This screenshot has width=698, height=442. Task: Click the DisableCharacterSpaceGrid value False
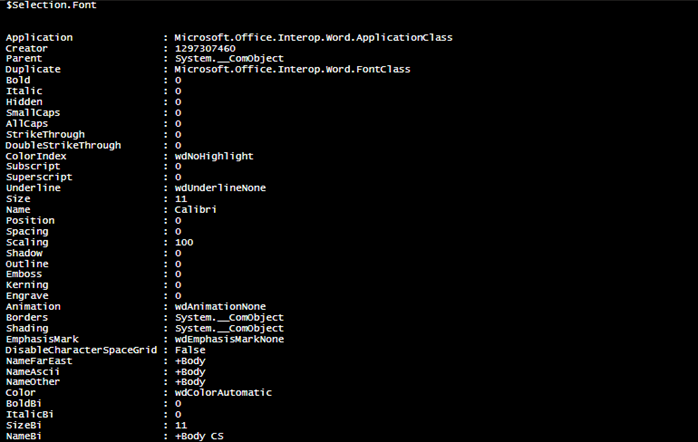pos(190,350)
